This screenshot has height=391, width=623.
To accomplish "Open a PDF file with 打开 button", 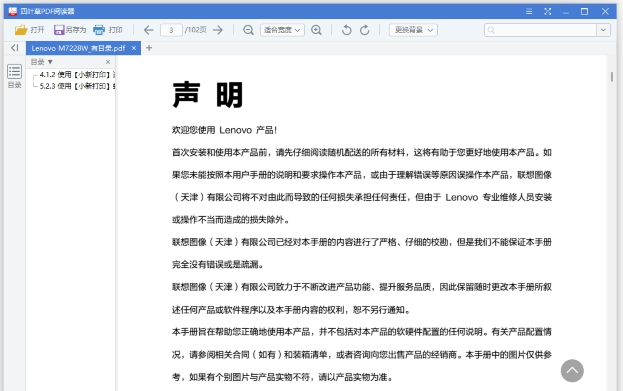I will 29,30.
